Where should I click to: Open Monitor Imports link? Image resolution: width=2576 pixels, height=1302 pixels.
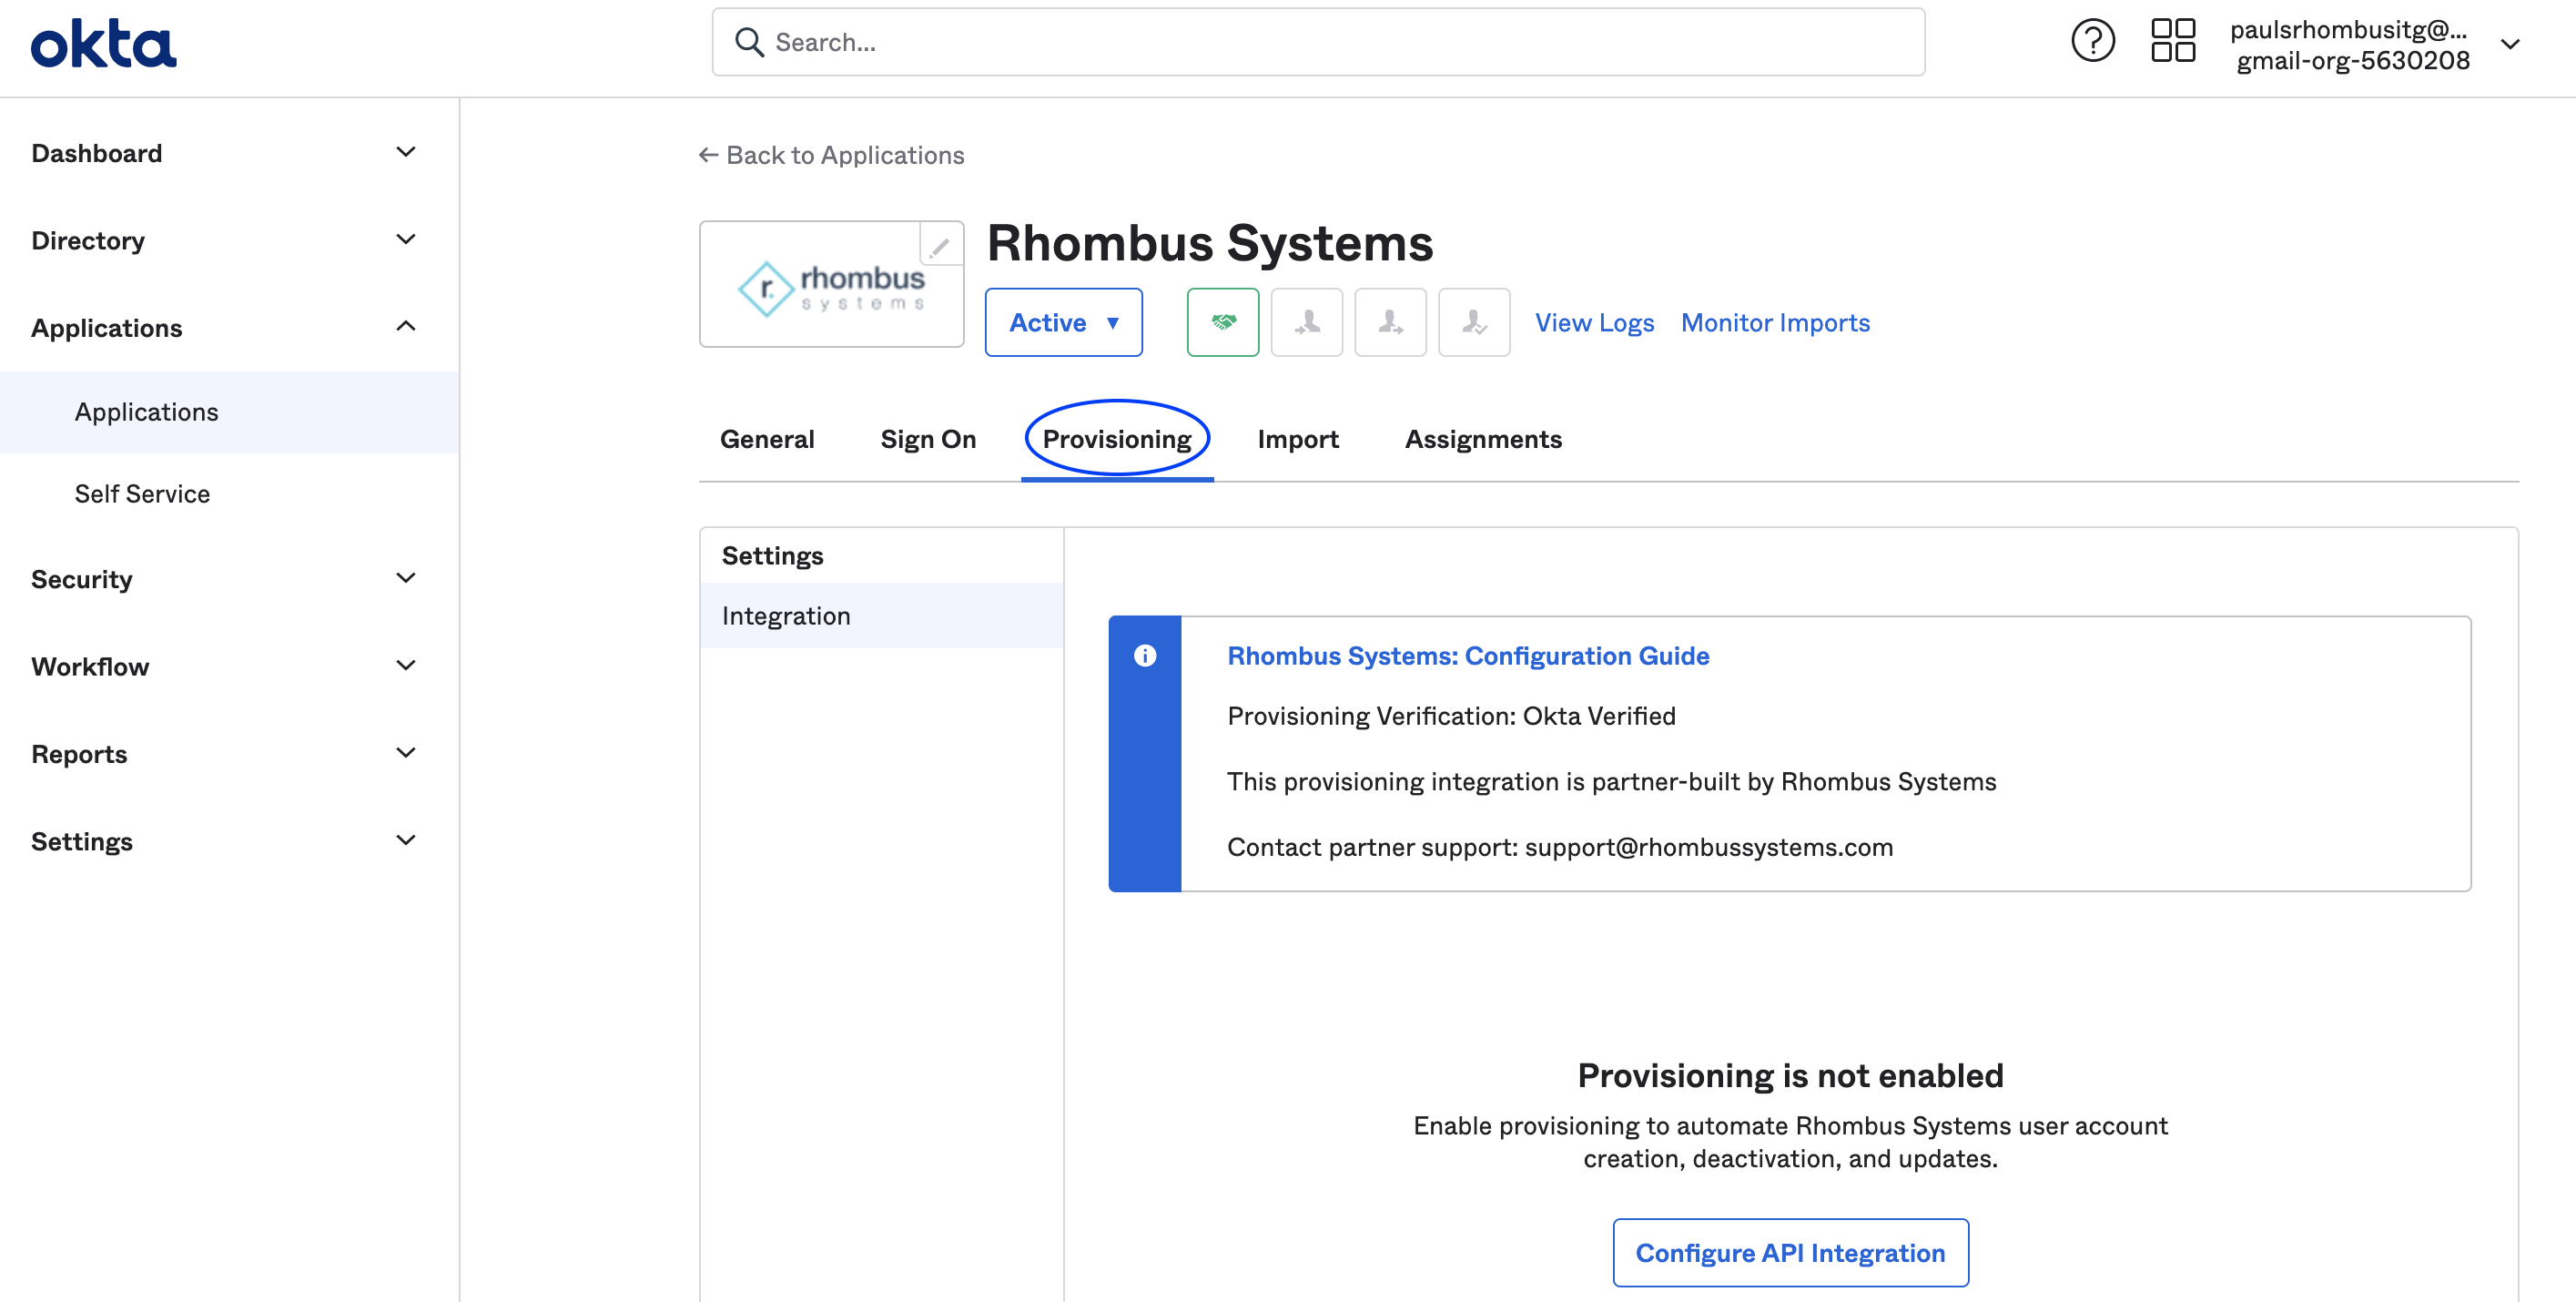click(x=1775, y=323)
